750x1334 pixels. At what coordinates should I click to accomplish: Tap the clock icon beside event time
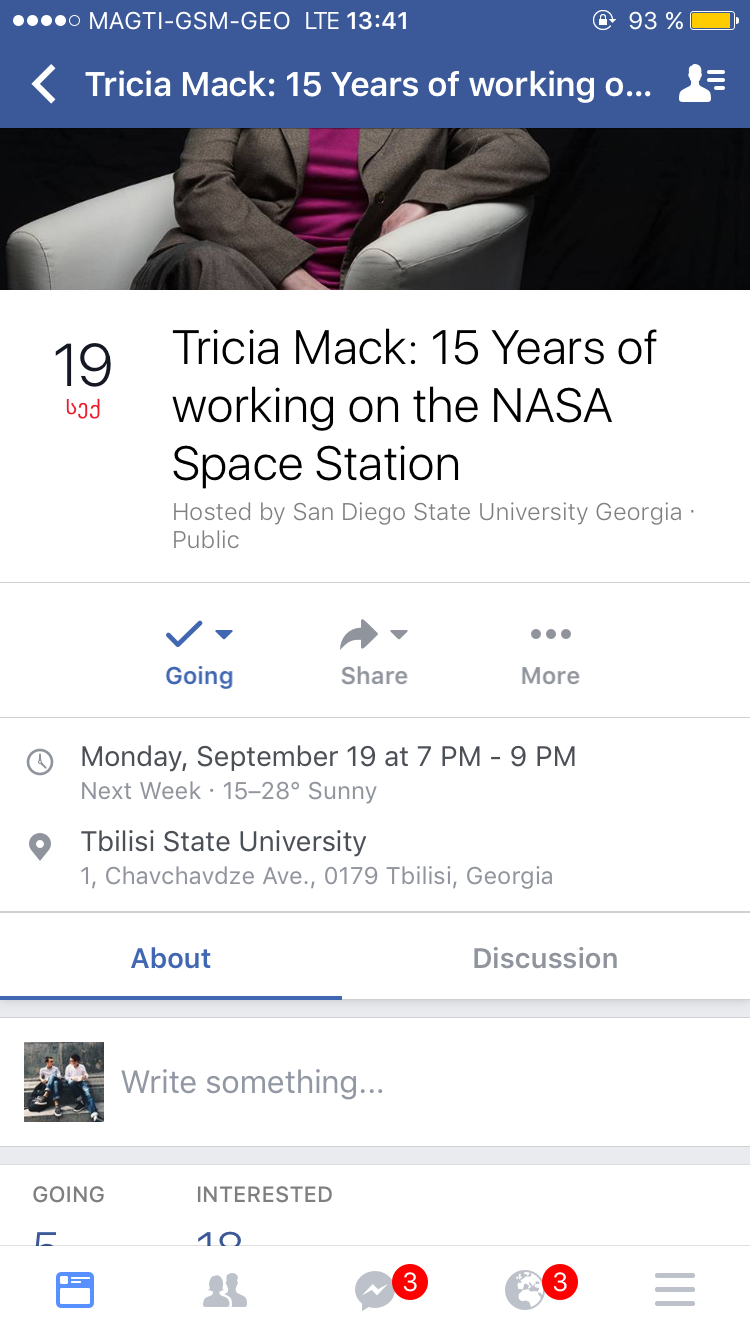[x=40, y=762]
